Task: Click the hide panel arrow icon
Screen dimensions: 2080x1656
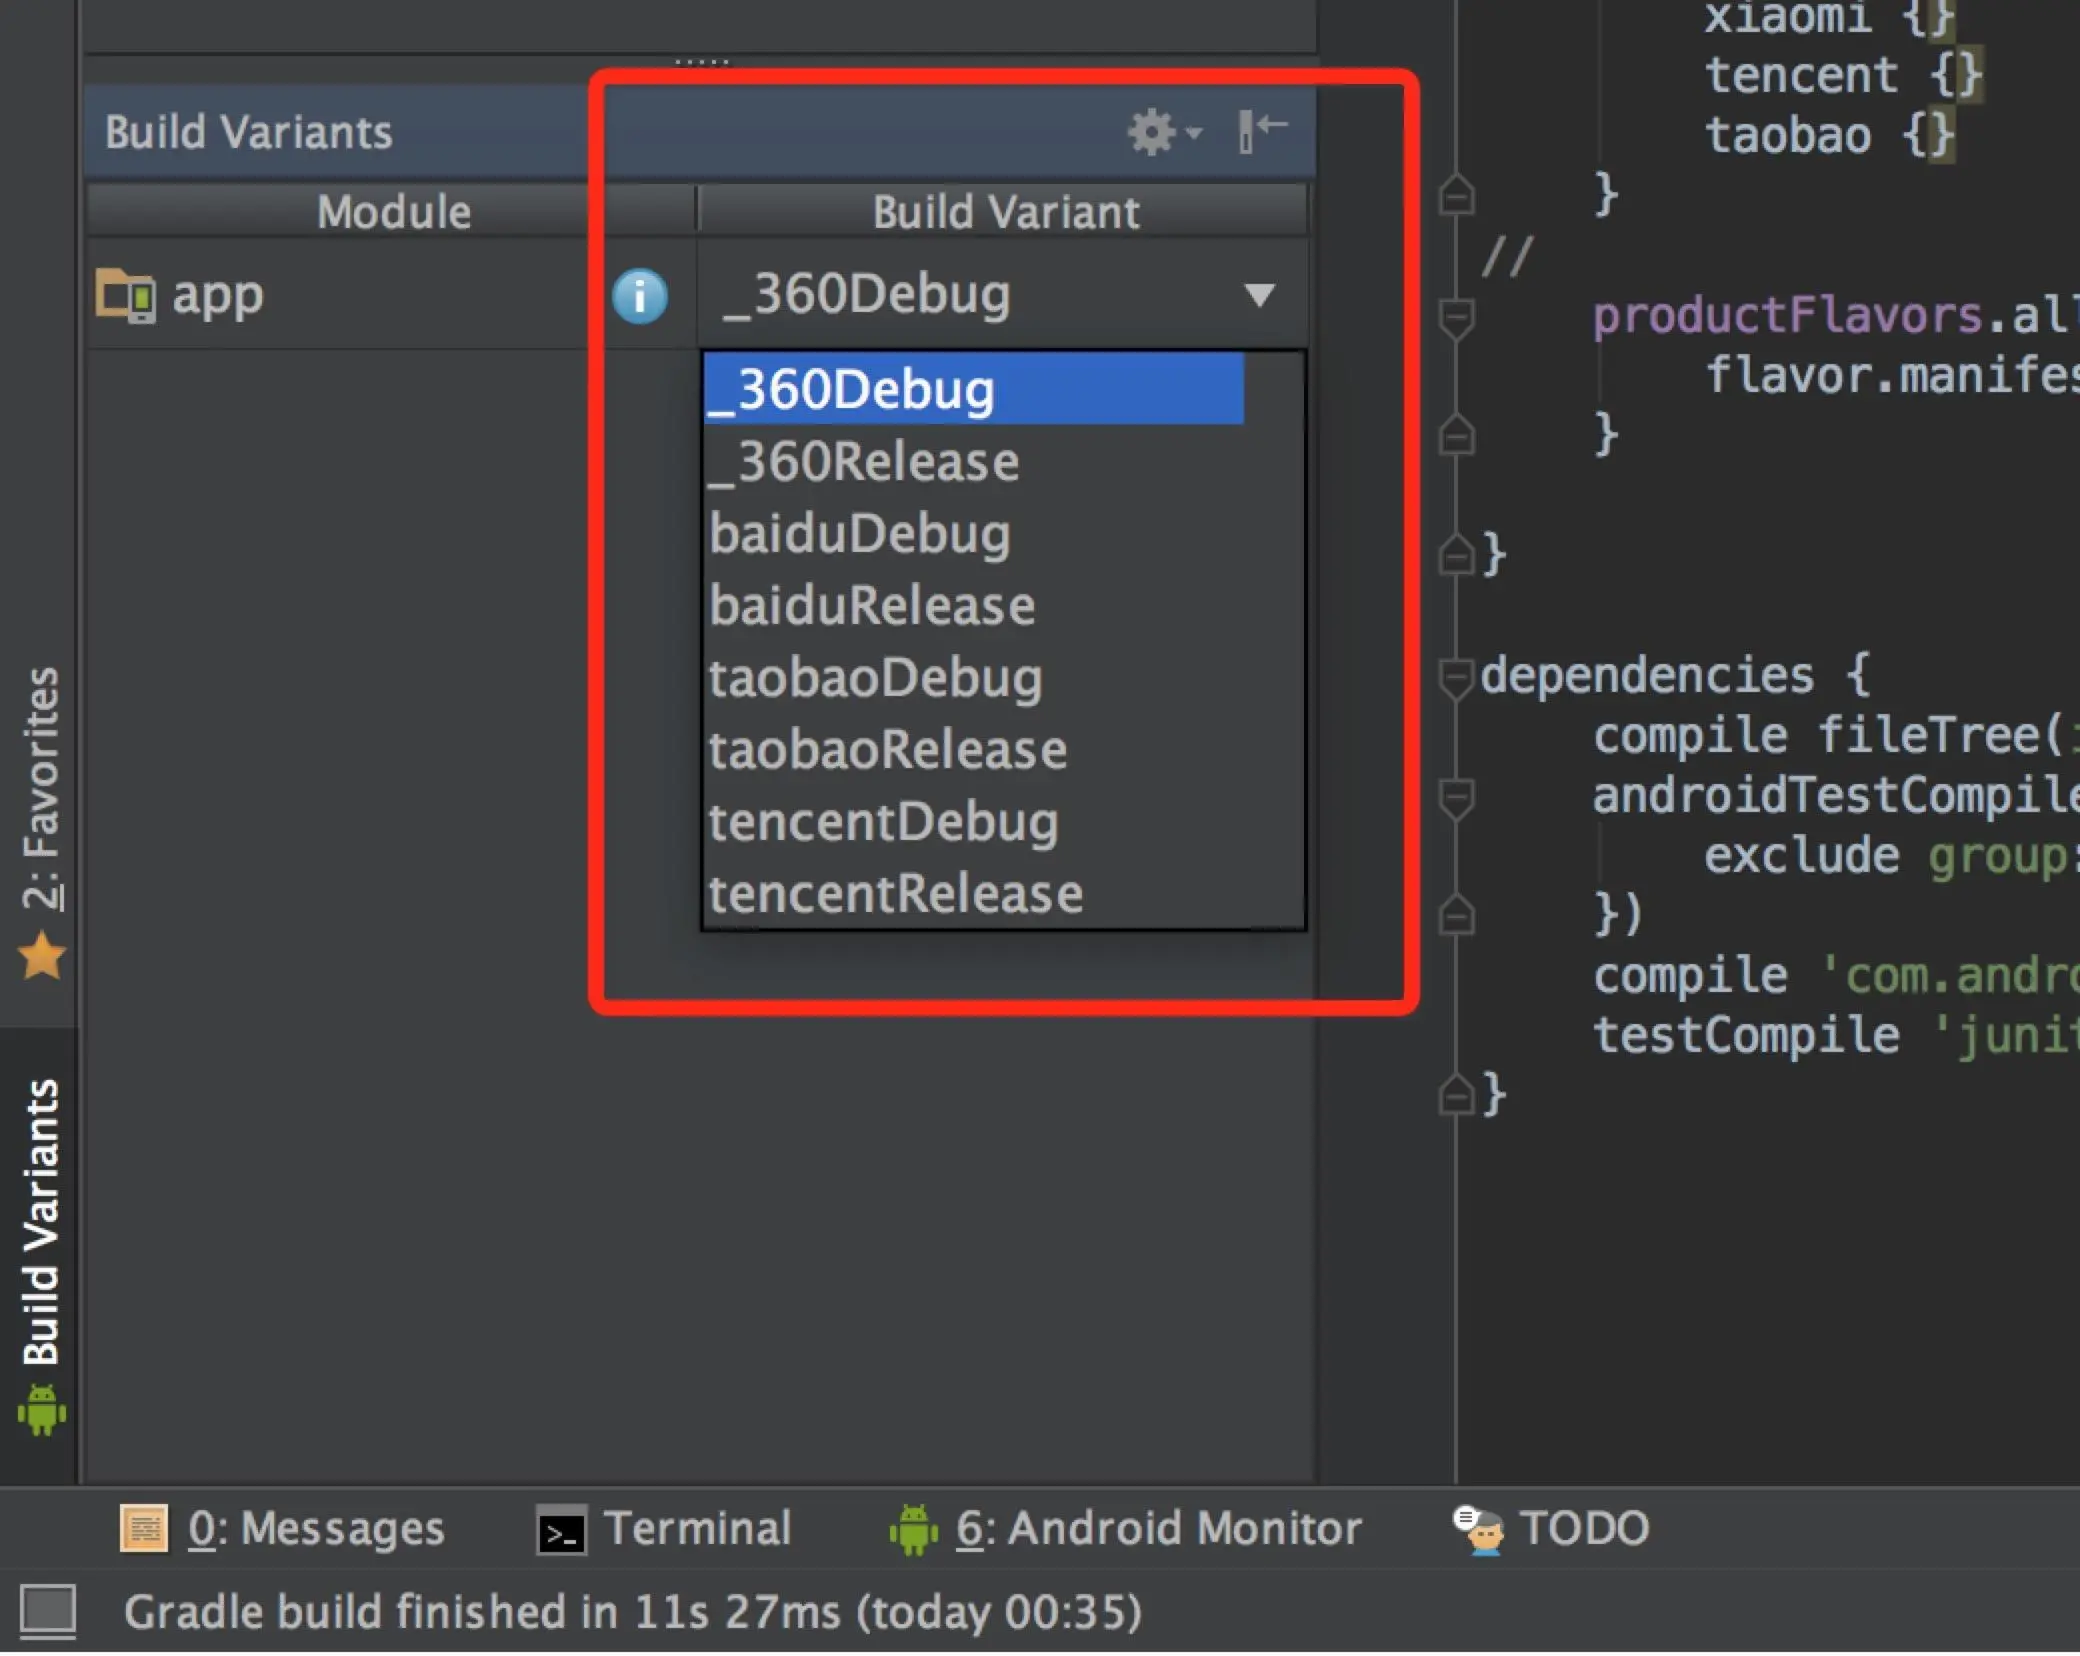Action: pos(1262,131)
